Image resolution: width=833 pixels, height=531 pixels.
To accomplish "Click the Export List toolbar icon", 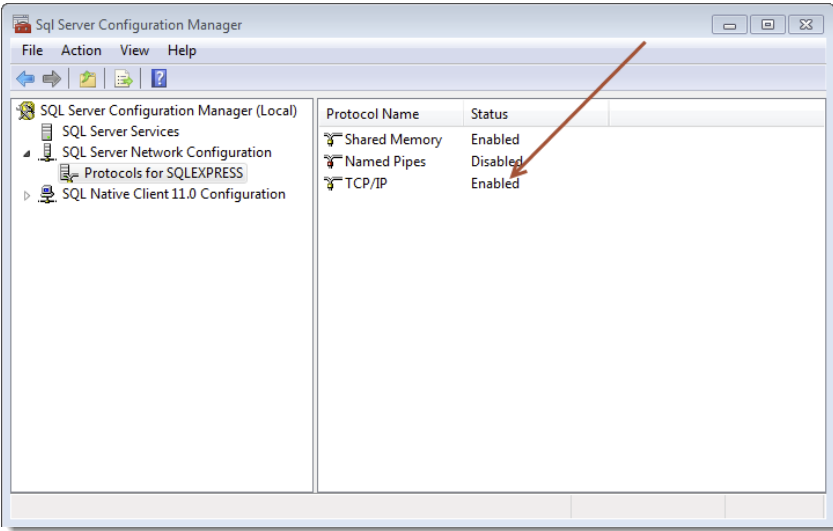I will (123, 79).
